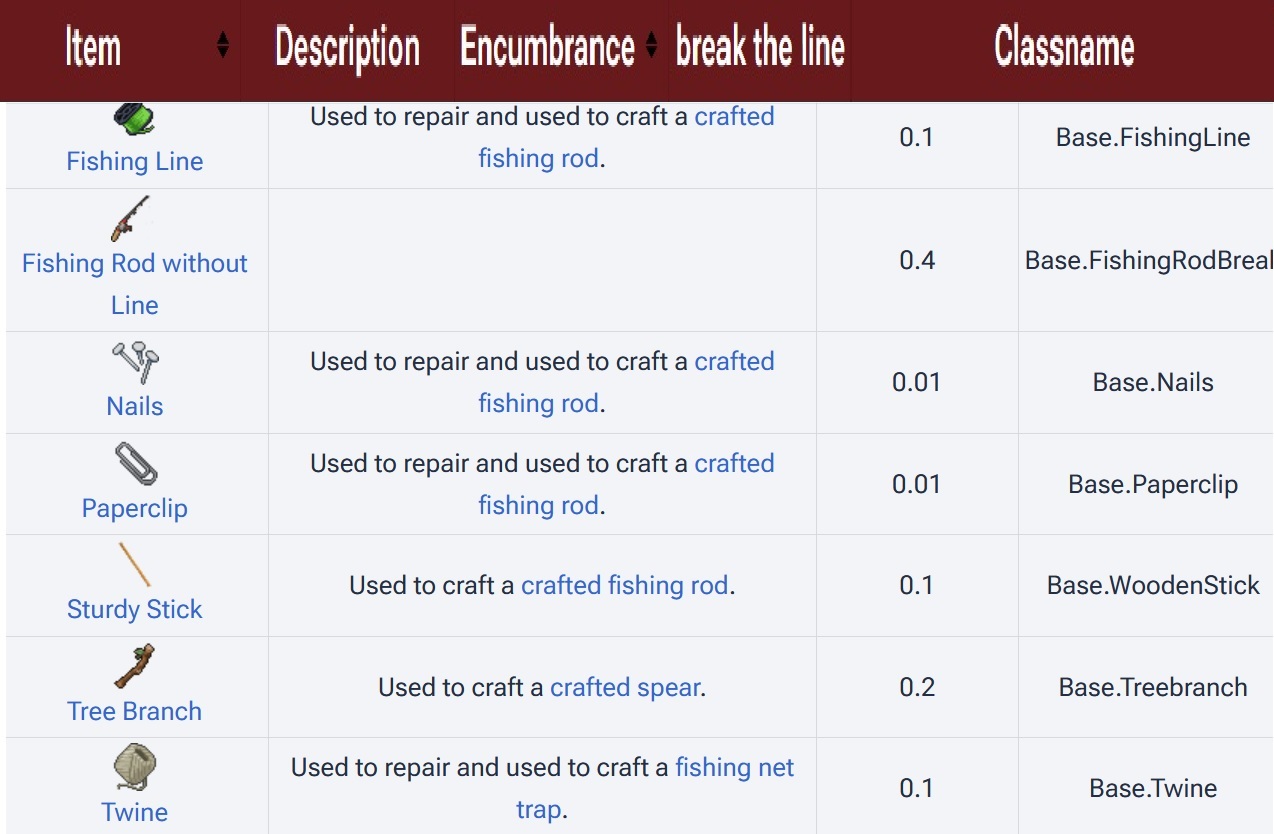Open the Twine item link

(135, 812)
